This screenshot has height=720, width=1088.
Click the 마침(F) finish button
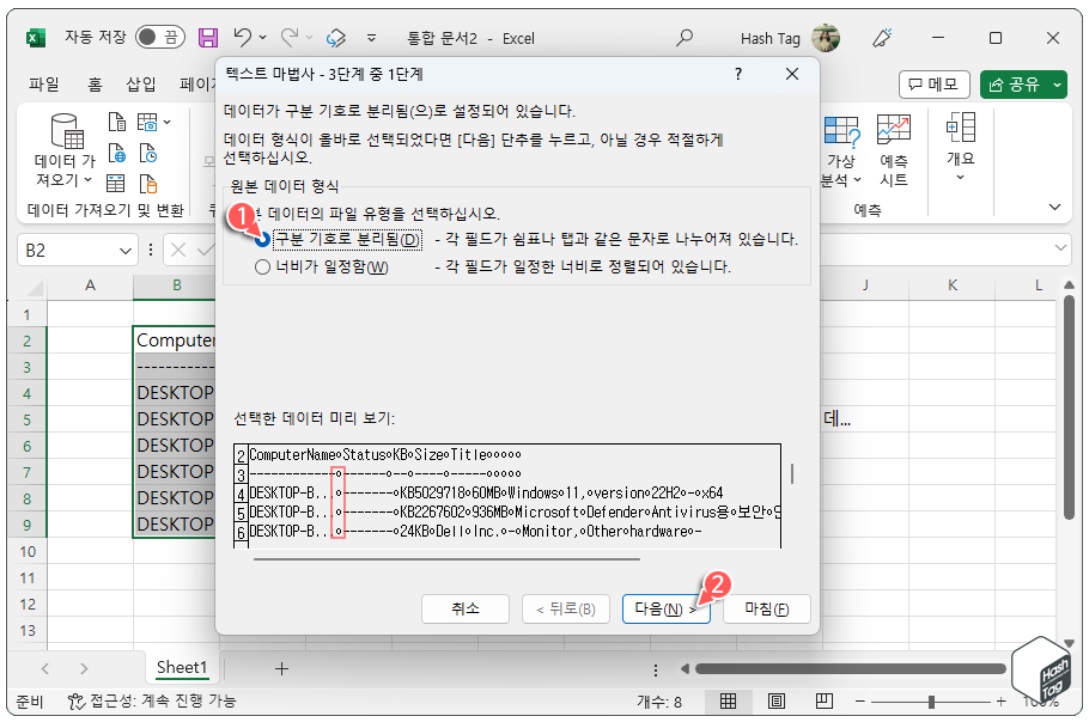coord(766,609)
